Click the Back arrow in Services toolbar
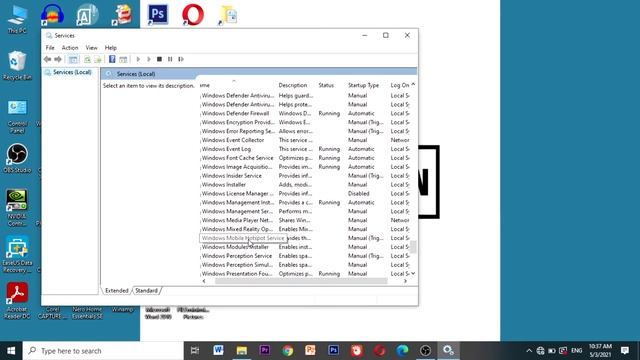The width and height of the screenshot is (640, 360). click(47, 59)
